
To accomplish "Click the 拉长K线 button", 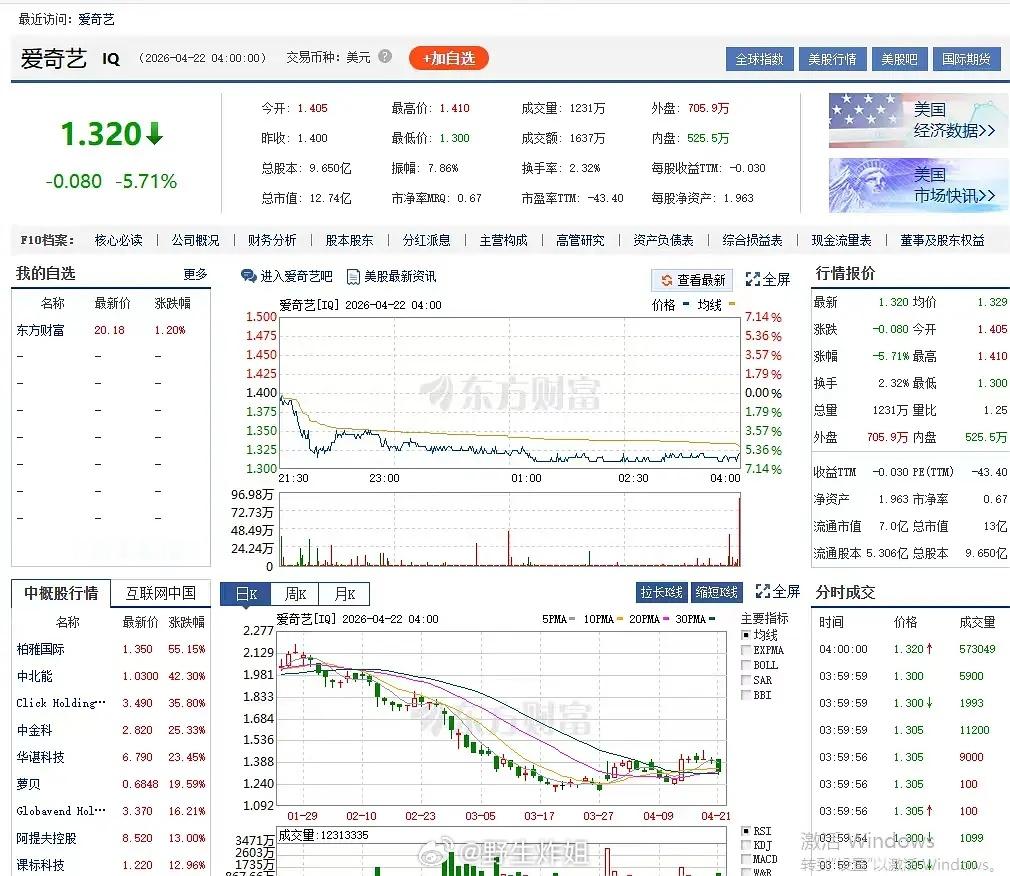I will (662, 592).
